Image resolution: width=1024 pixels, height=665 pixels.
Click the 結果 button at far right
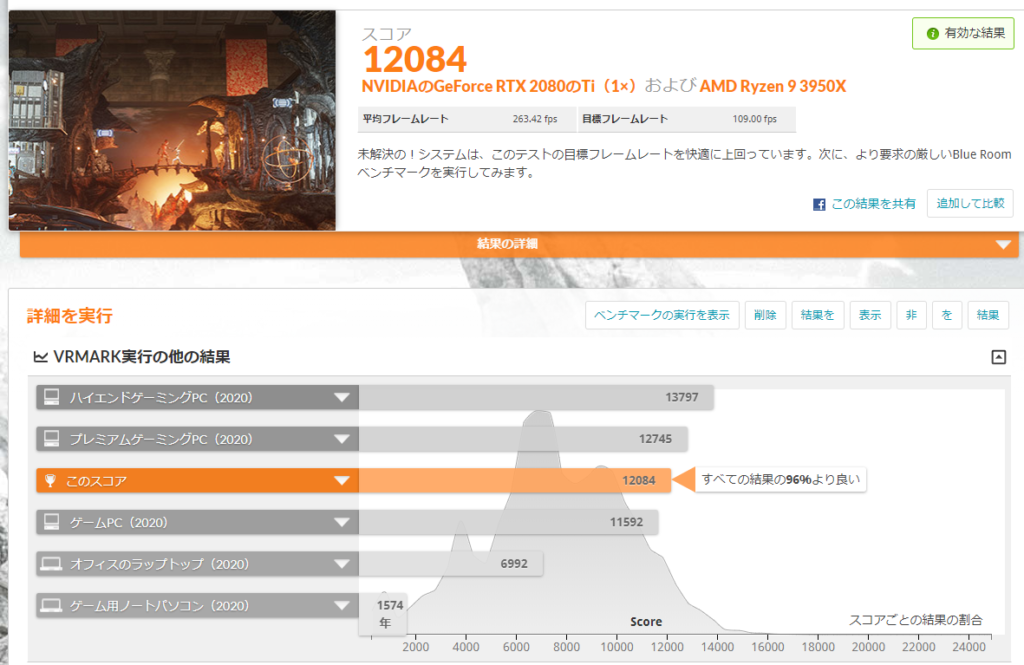pos(987,315)
